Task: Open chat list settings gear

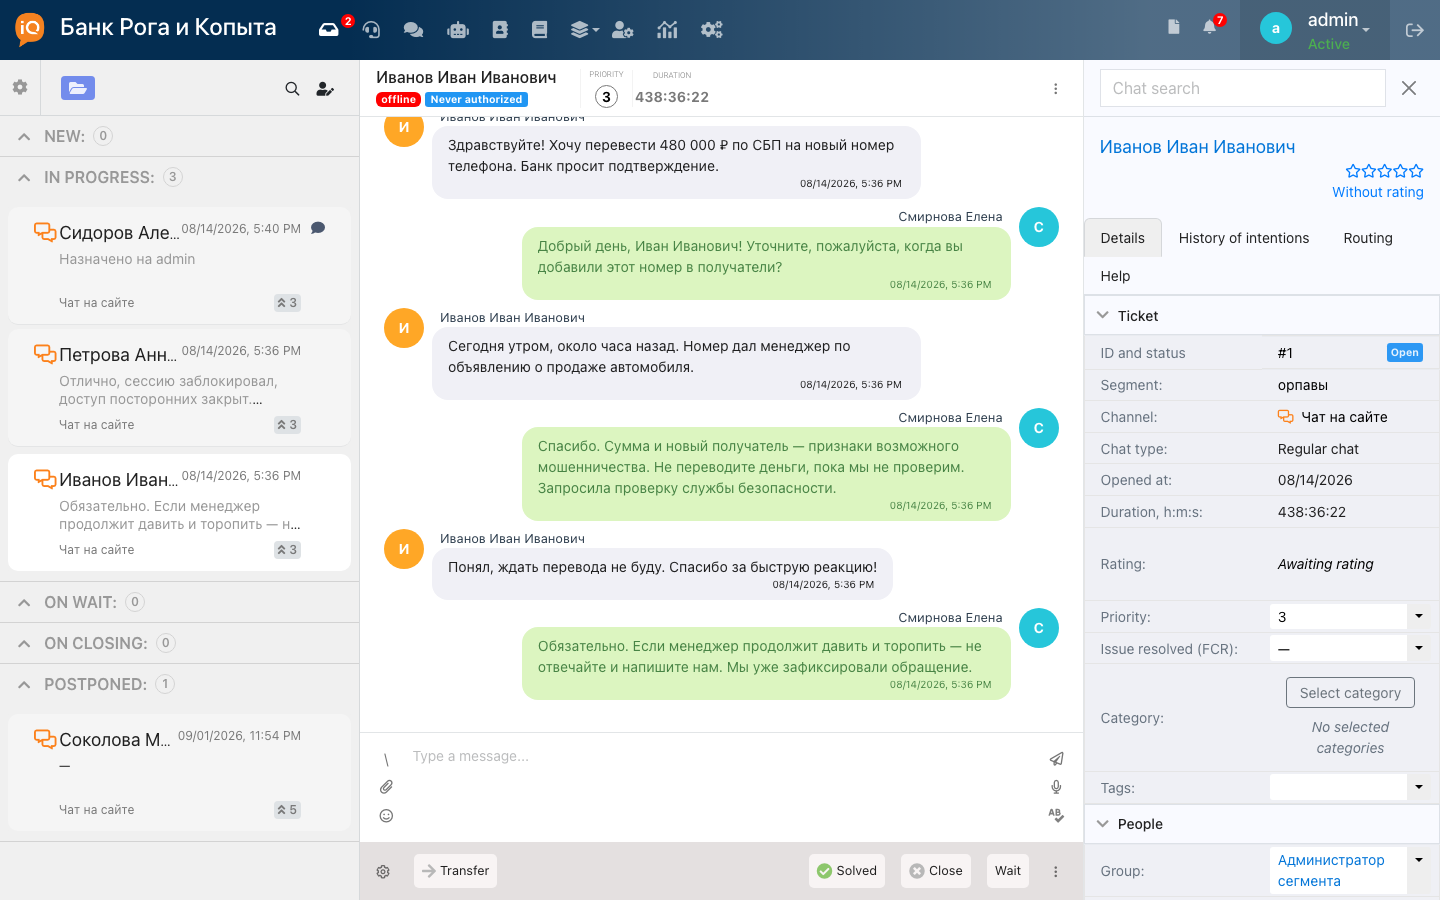Action: pyautogui.click(x=20, y=87)
